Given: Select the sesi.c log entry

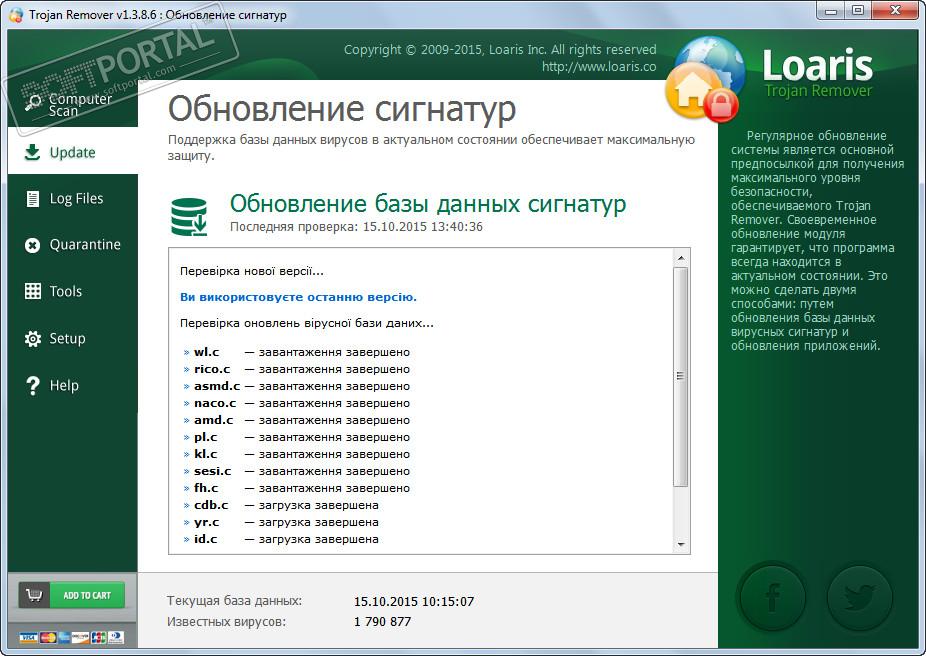Looking at the screenshot, I should tap(296, 471).
